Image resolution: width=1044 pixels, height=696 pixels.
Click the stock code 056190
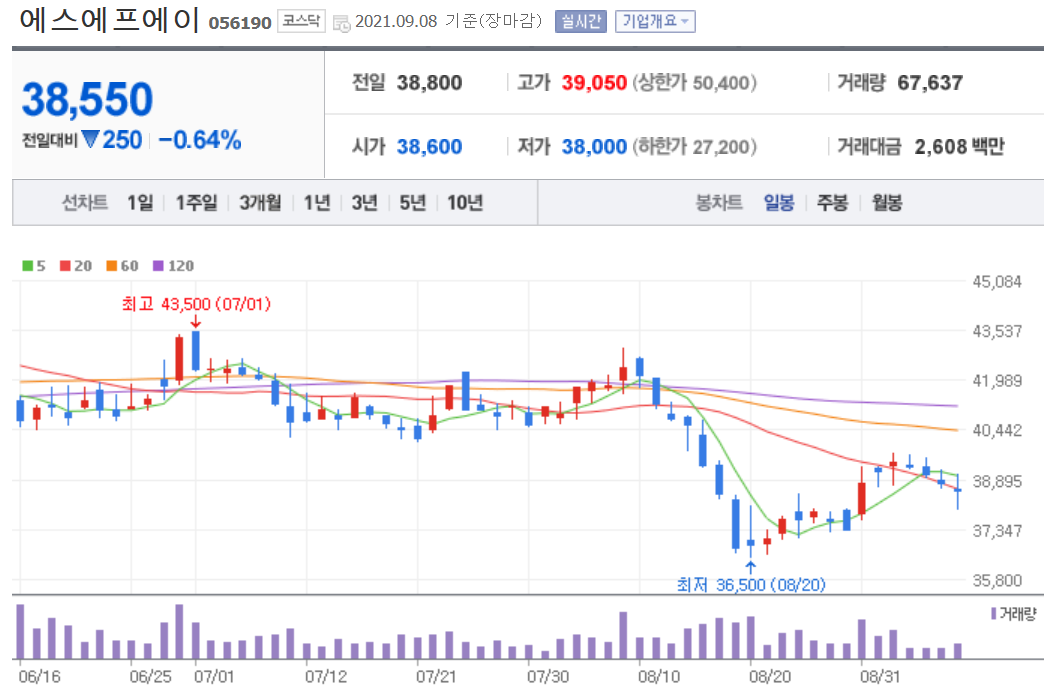[240, 23]
